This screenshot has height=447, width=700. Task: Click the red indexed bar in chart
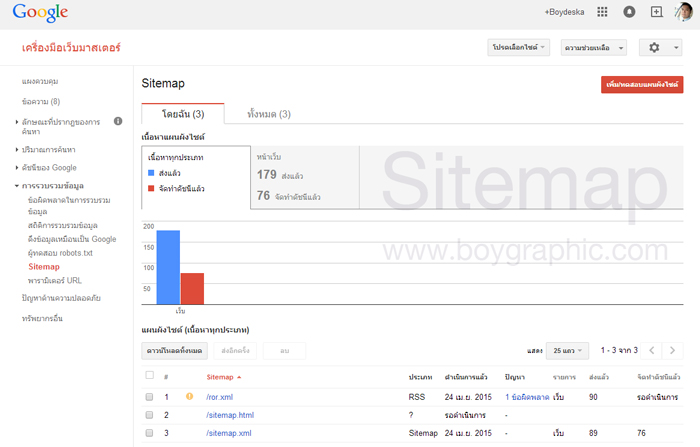tap(192, 288)
